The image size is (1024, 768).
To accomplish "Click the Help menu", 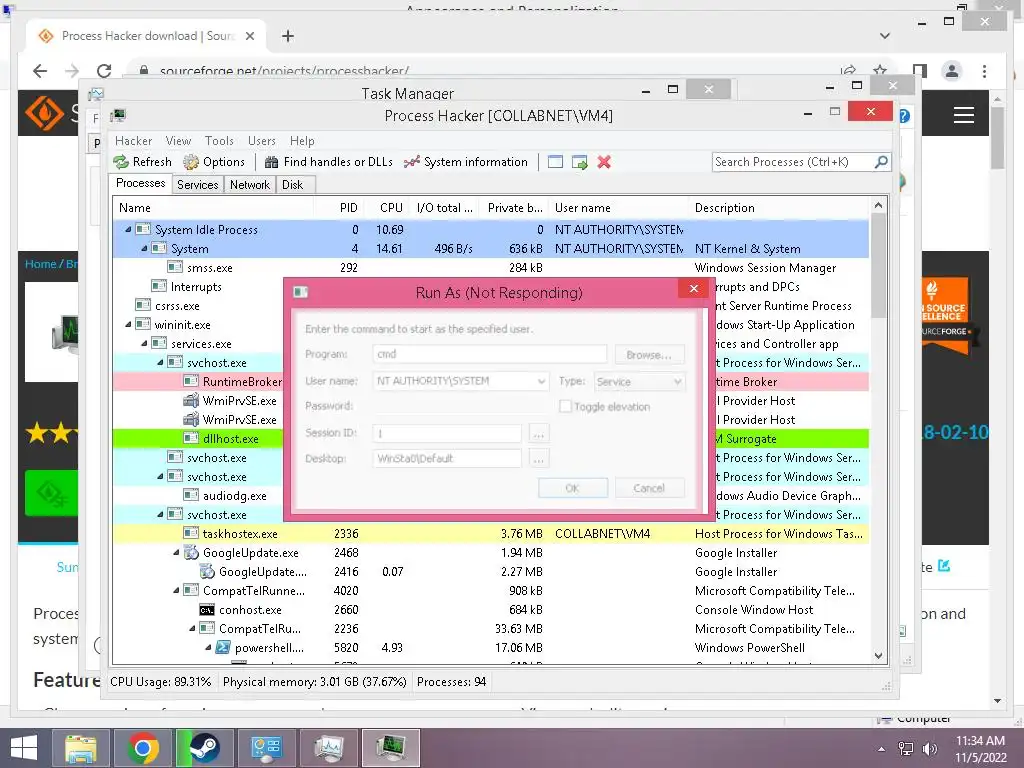I will coord(302,140).
